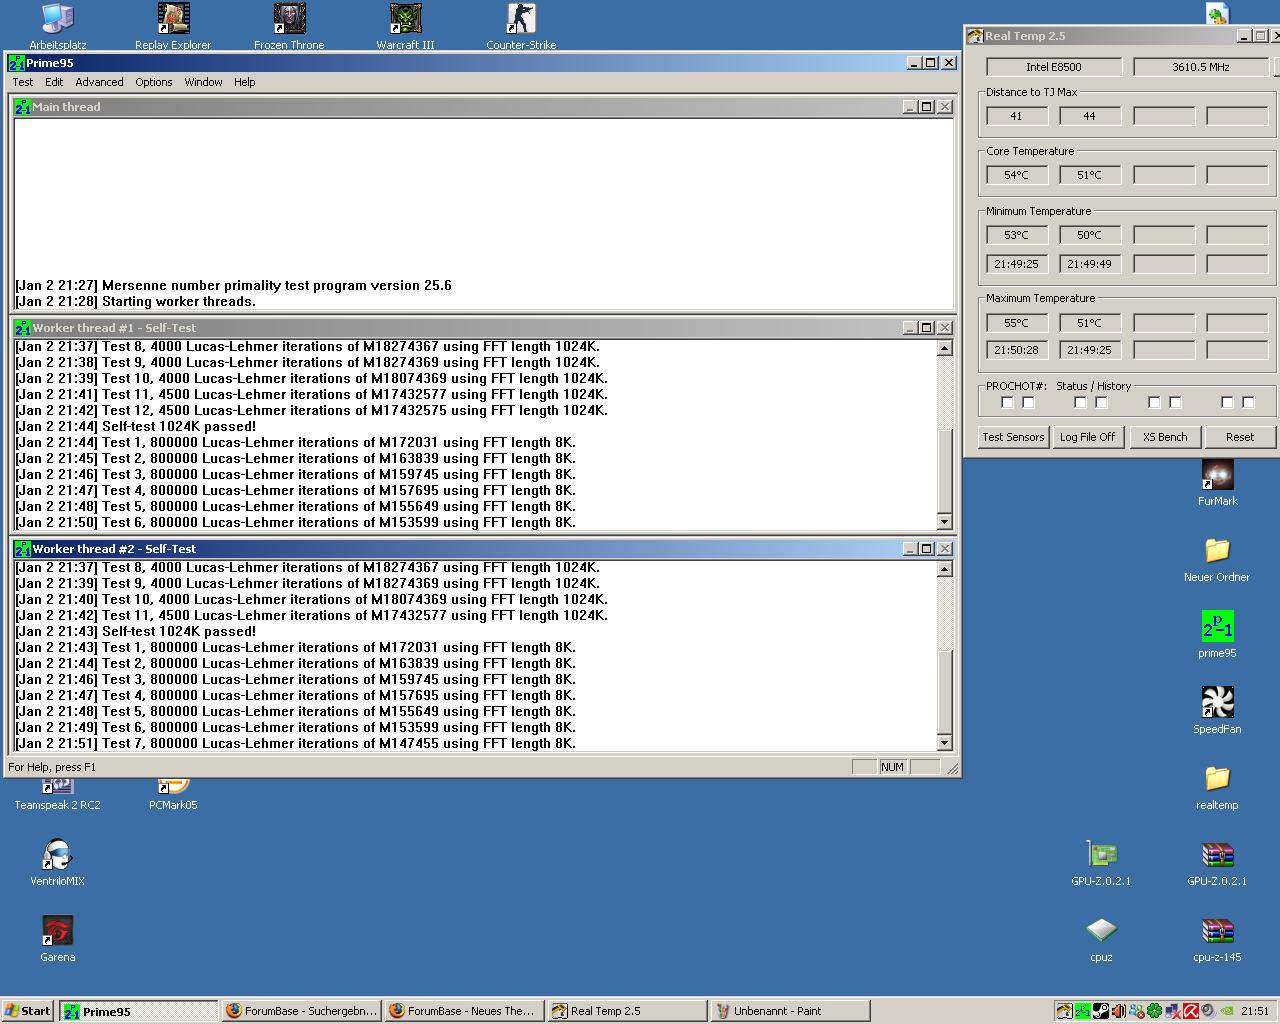Screen dimensions: 1280x1024
Task: Switch to Real Temp 2.5 taskbar button
Action: 627,1011
